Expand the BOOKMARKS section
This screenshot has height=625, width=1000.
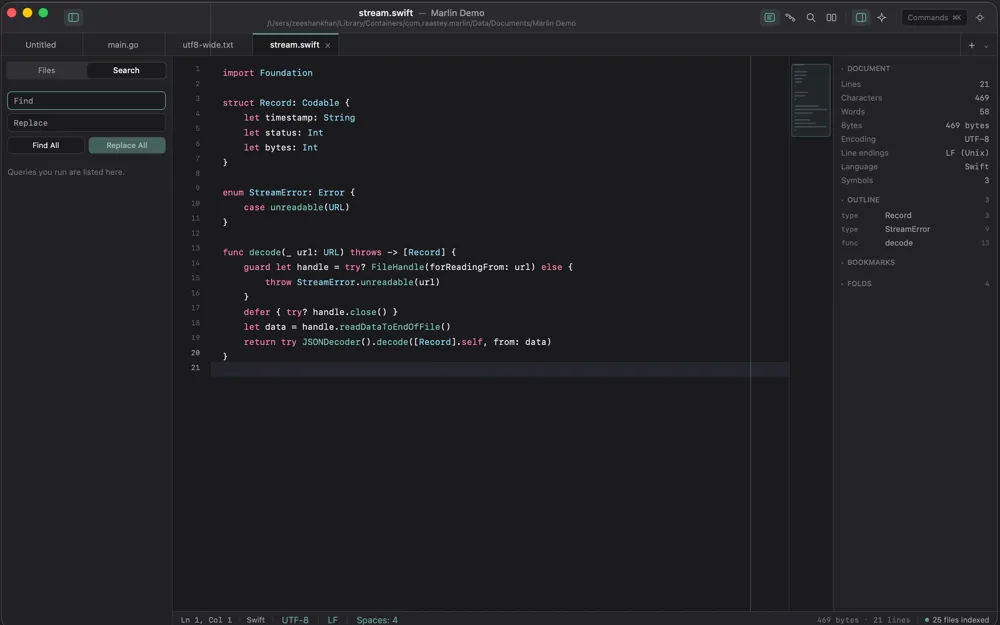[870, 262]
